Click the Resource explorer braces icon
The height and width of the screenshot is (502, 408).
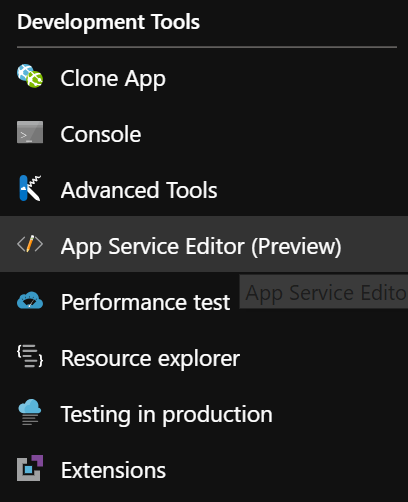click(x=30, y=356)
